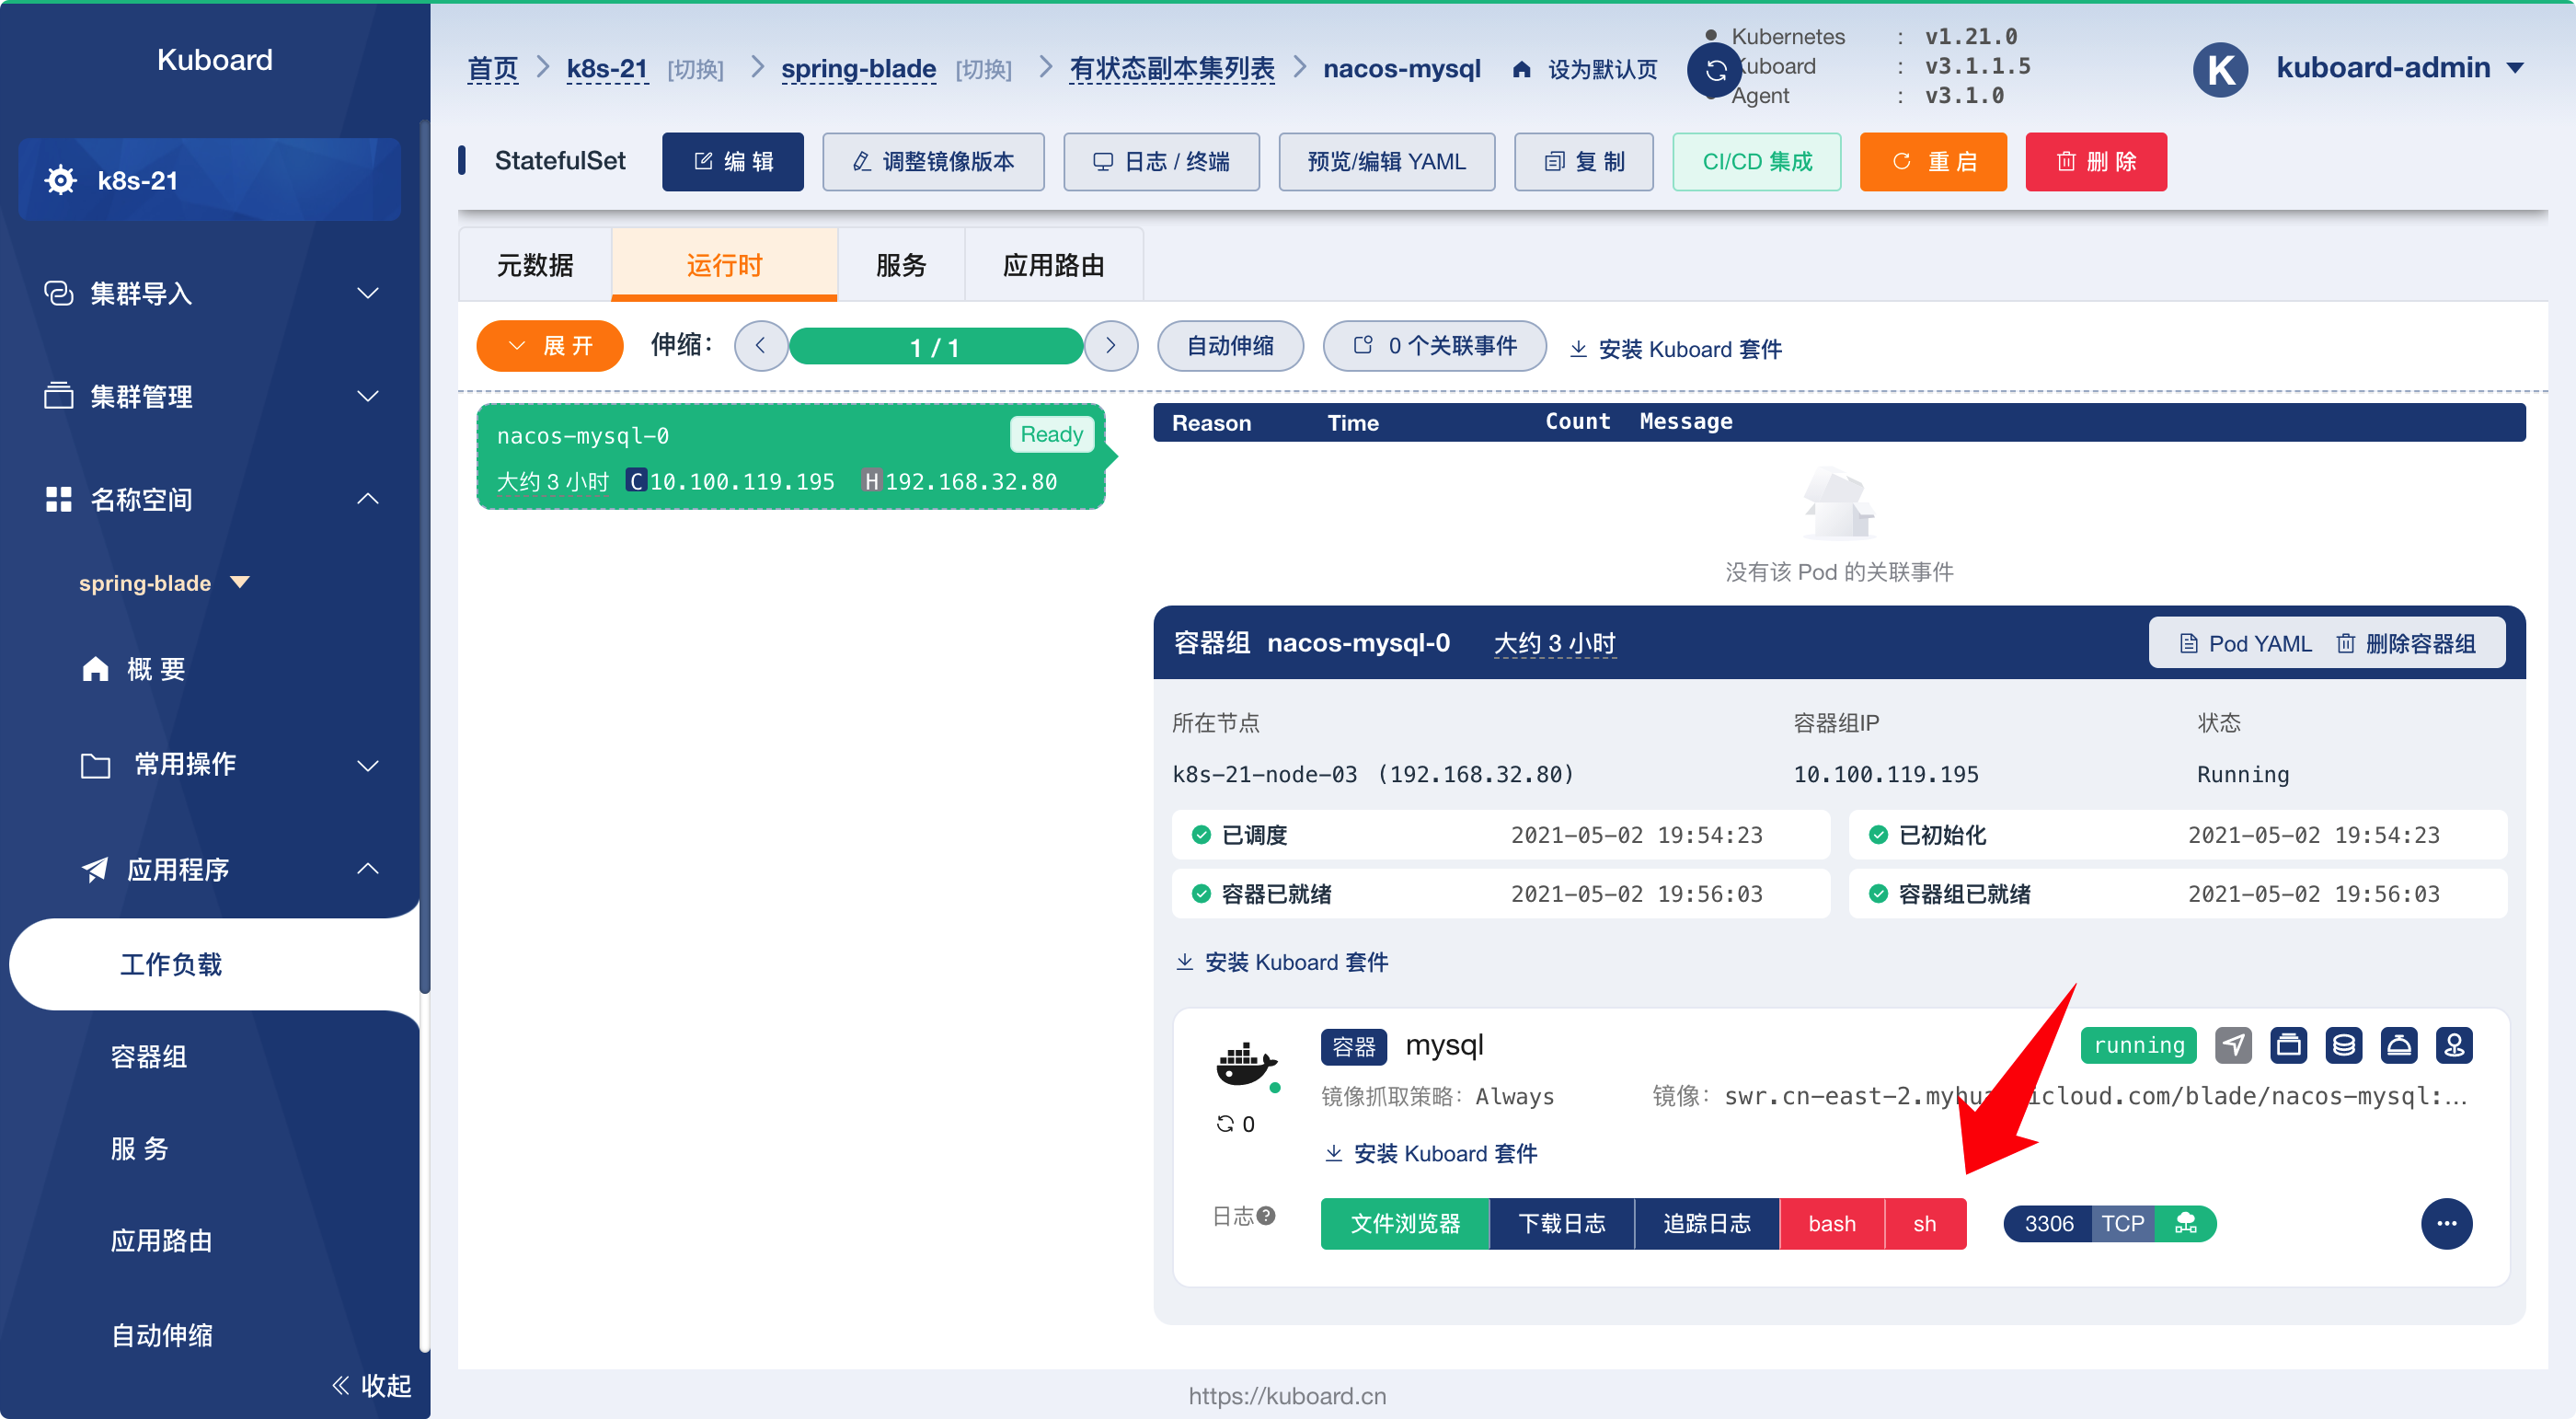Screen dimensions: 2576x1419
Task: Open a bash terminal for mysql container
Action: (x=1832, y=1223)
